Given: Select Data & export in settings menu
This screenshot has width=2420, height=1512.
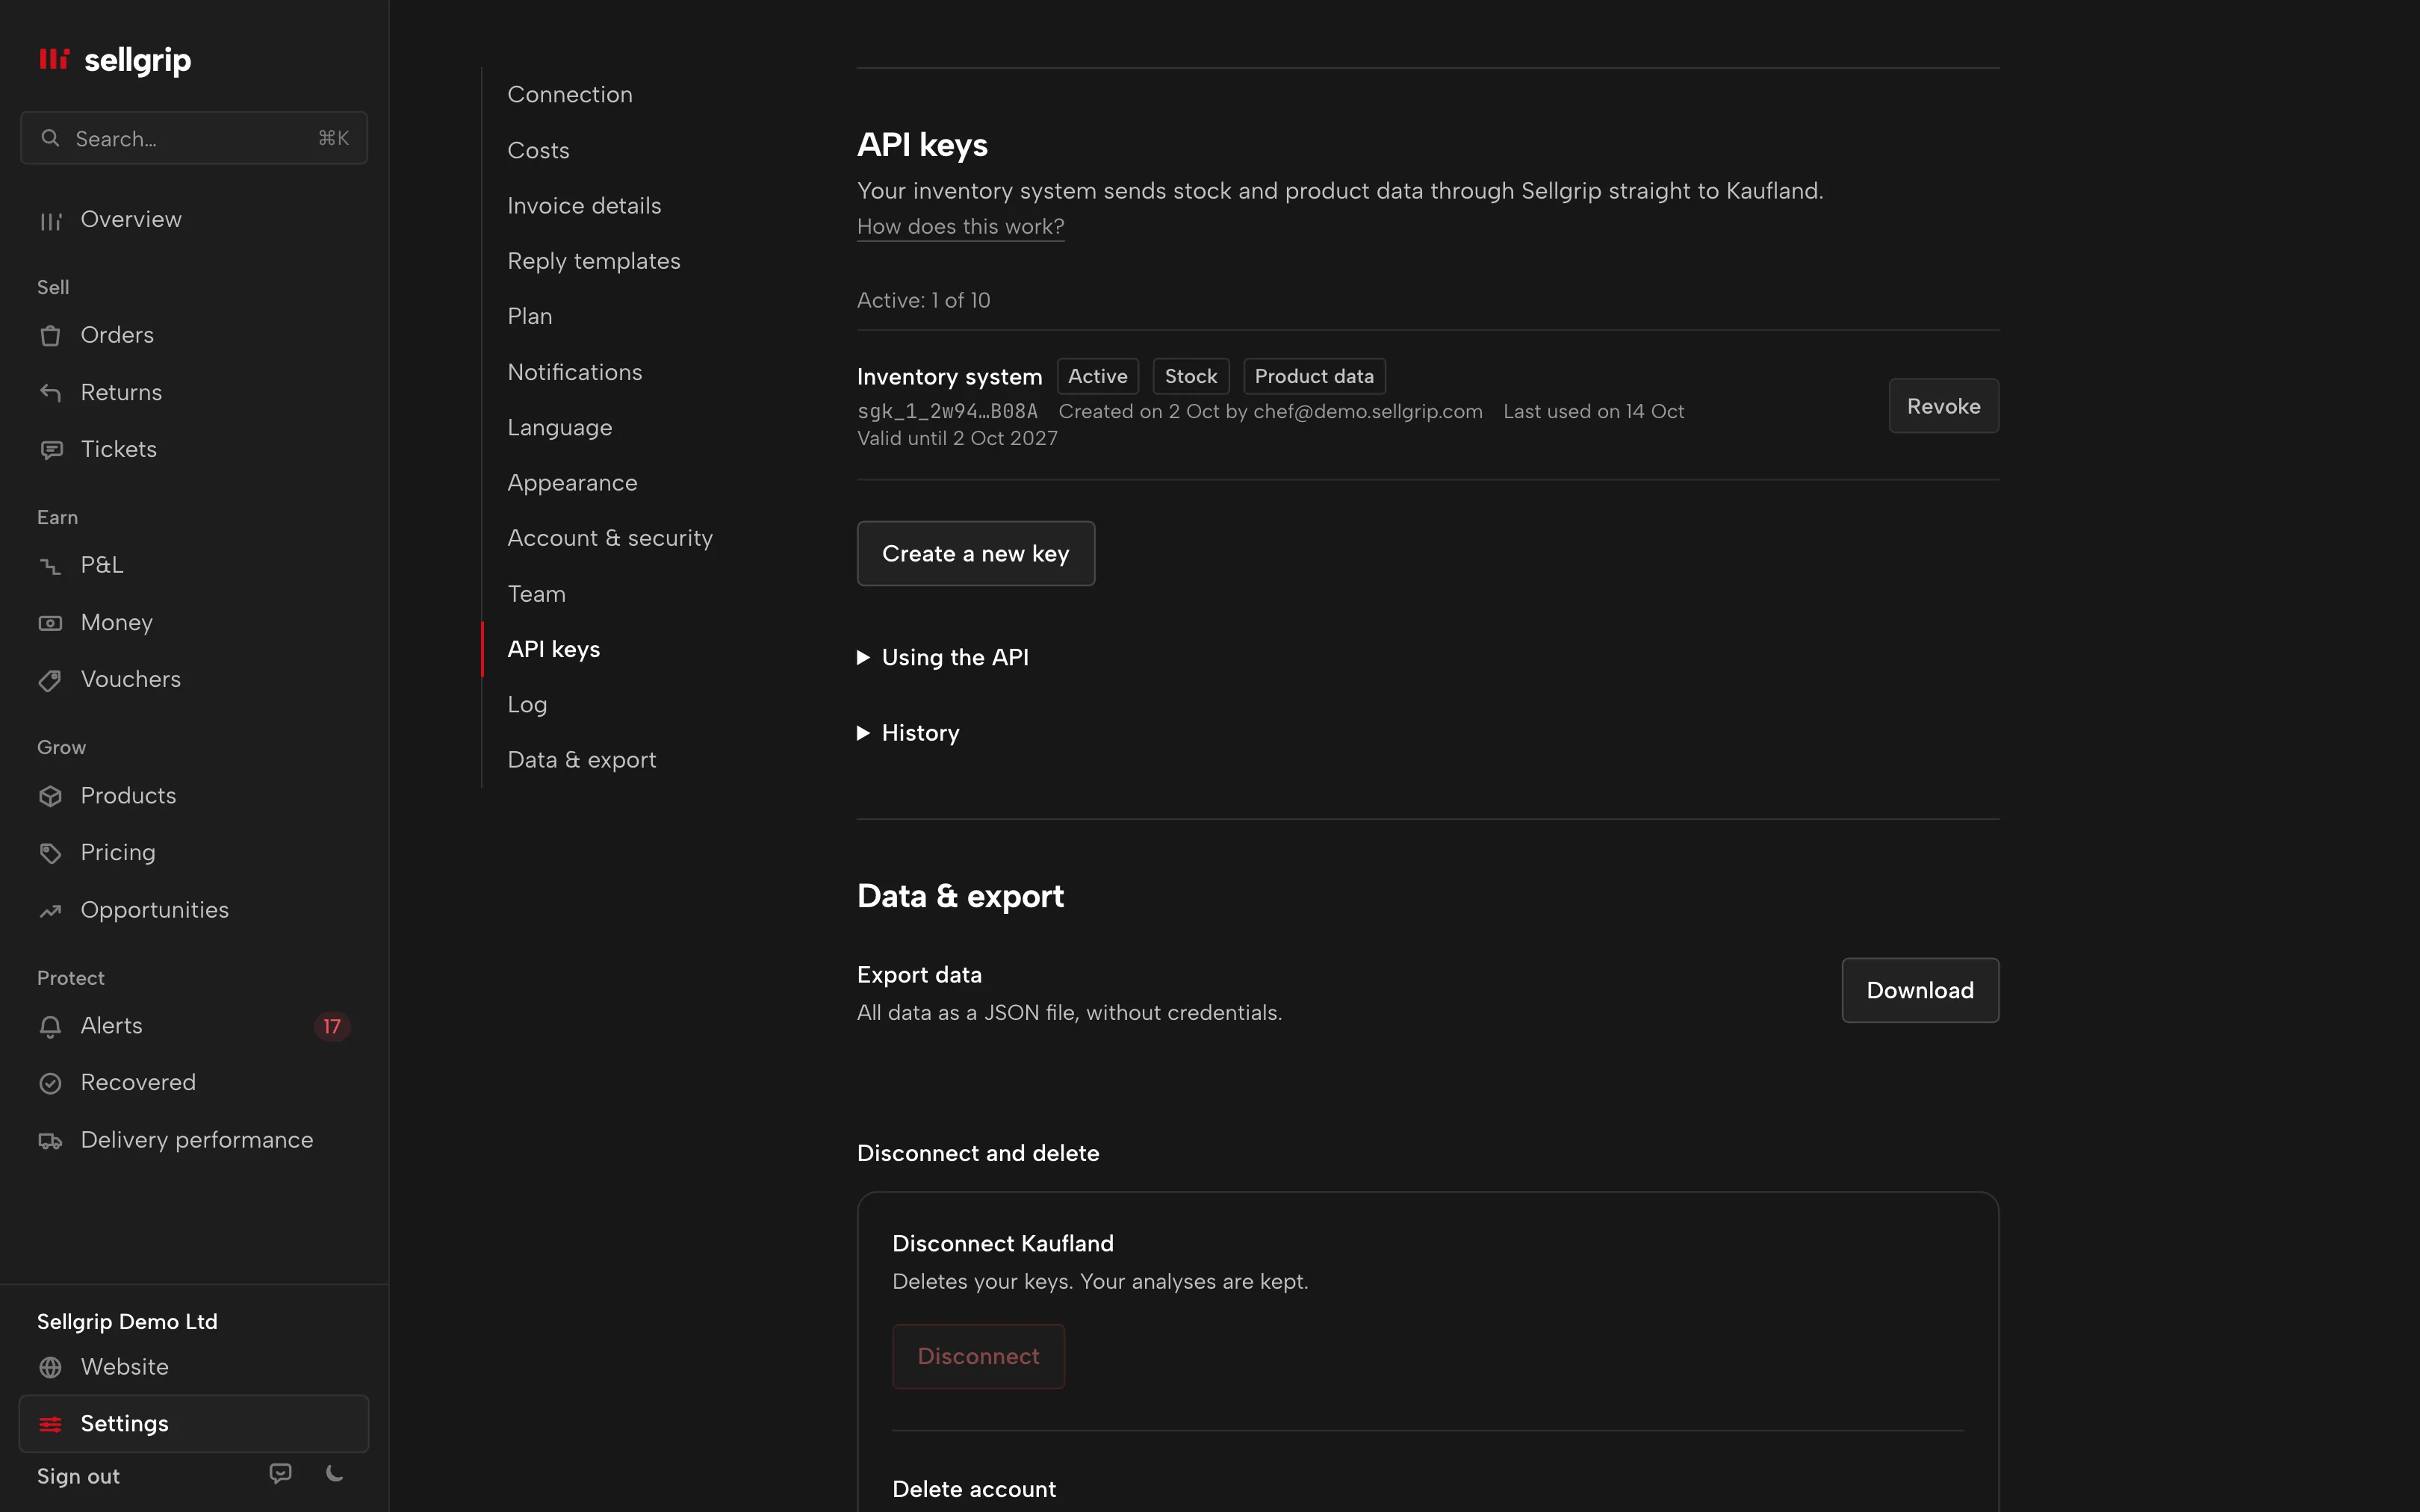Looking at the screenshot, I should coord(582,760).
